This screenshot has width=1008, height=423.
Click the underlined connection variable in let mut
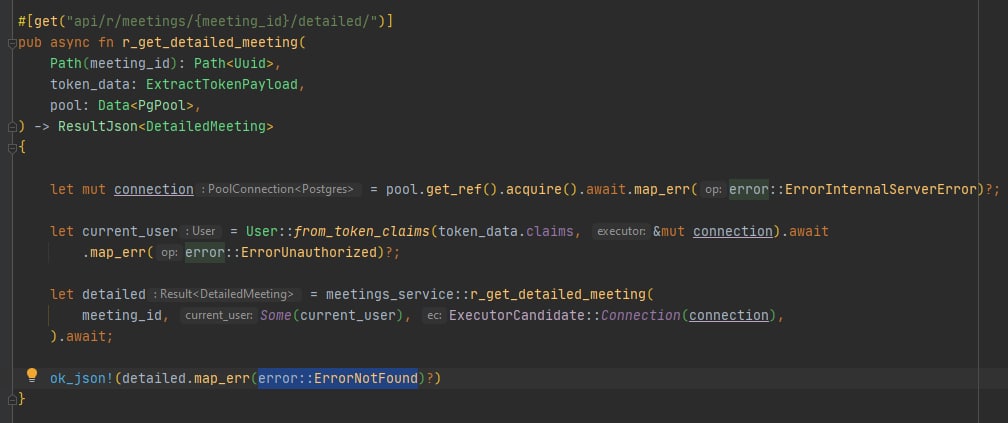[154, 190]
